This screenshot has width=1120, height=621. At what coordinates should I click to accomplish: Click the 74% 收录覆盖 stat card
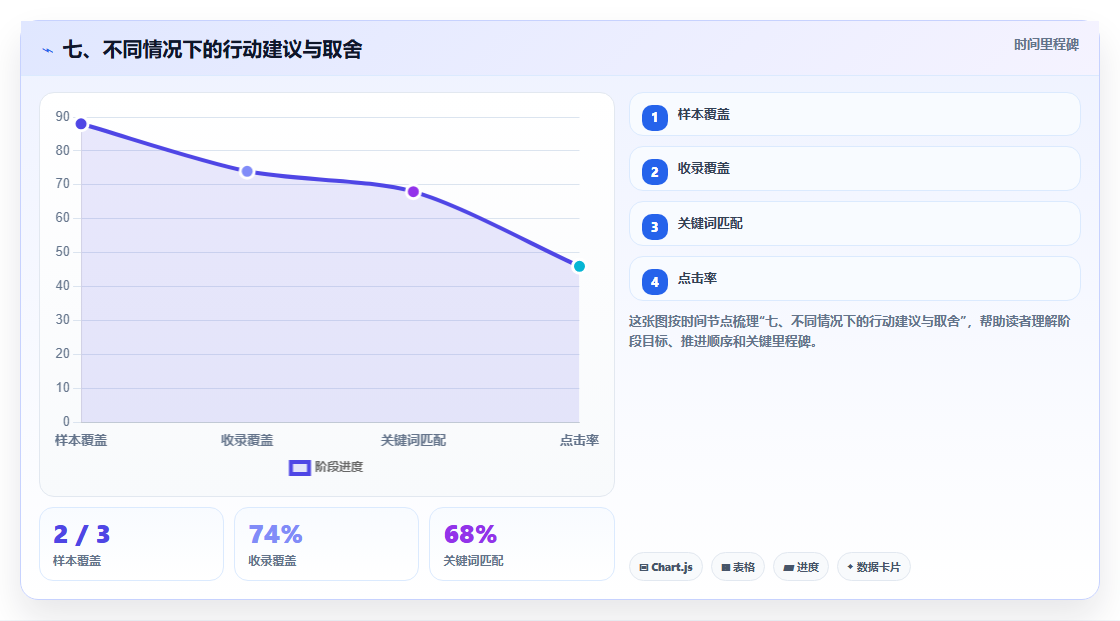pos(326,544)
